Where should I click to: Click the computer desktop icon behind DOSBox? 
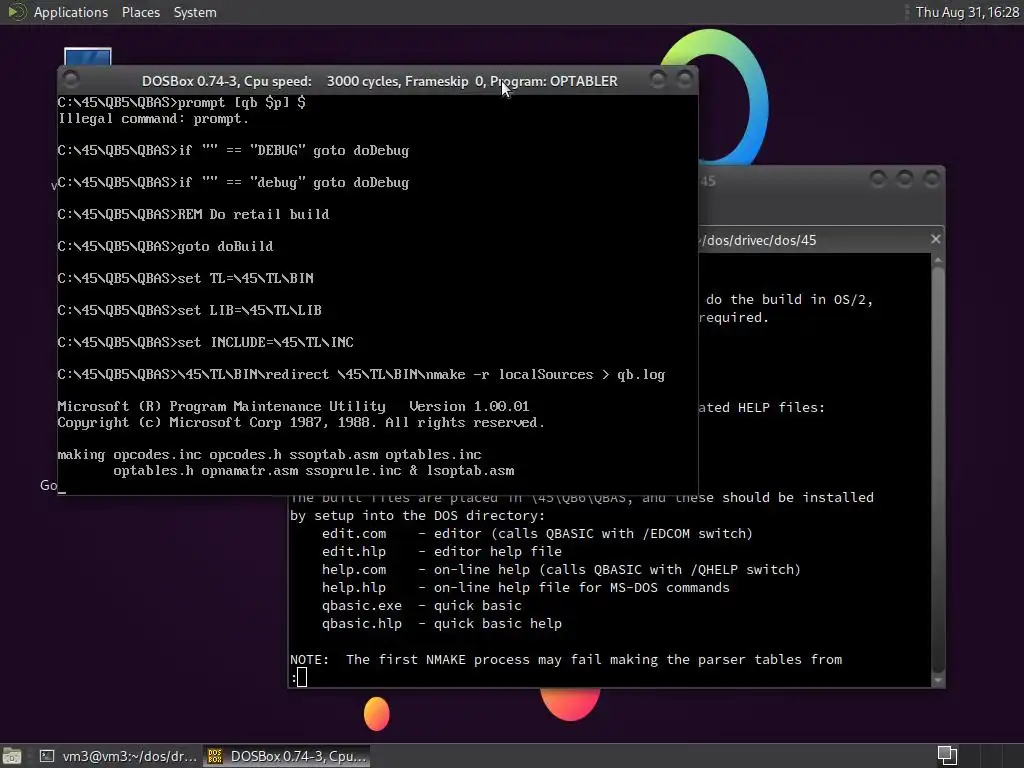coord(88,57)
